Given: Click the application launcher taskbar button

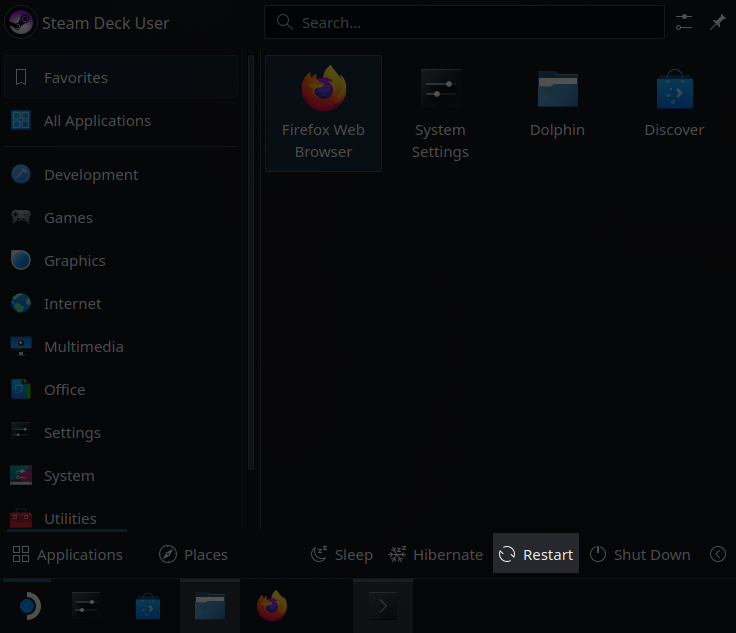Looking at the screenshot, I should 27,606.
